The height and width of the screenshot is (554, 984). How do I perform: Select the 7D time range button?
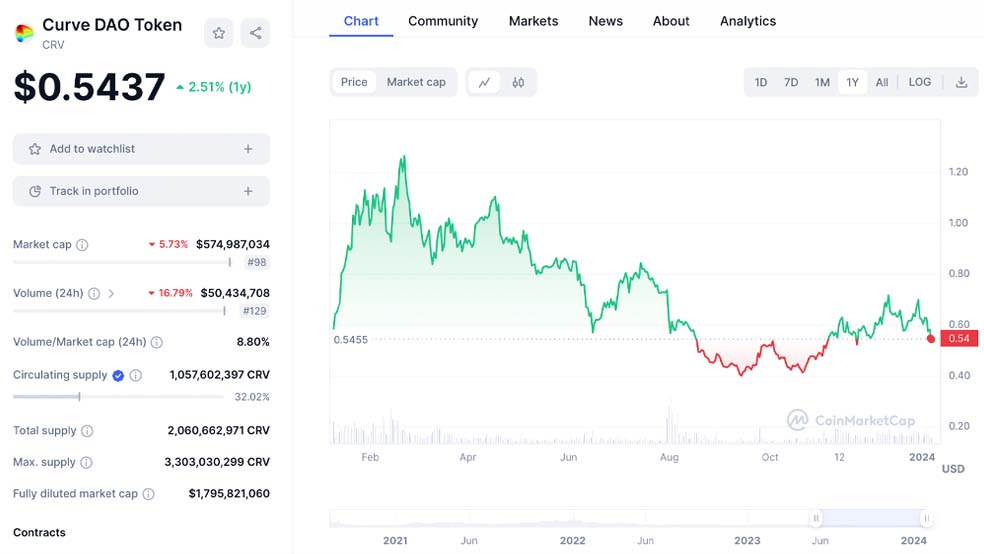point(791,82)
